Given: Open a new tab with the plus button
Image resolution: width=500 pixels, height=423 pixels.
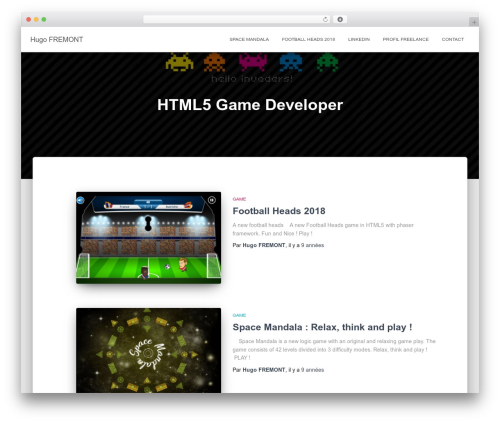Looking at the screenshot, I should tap(474, 22).
